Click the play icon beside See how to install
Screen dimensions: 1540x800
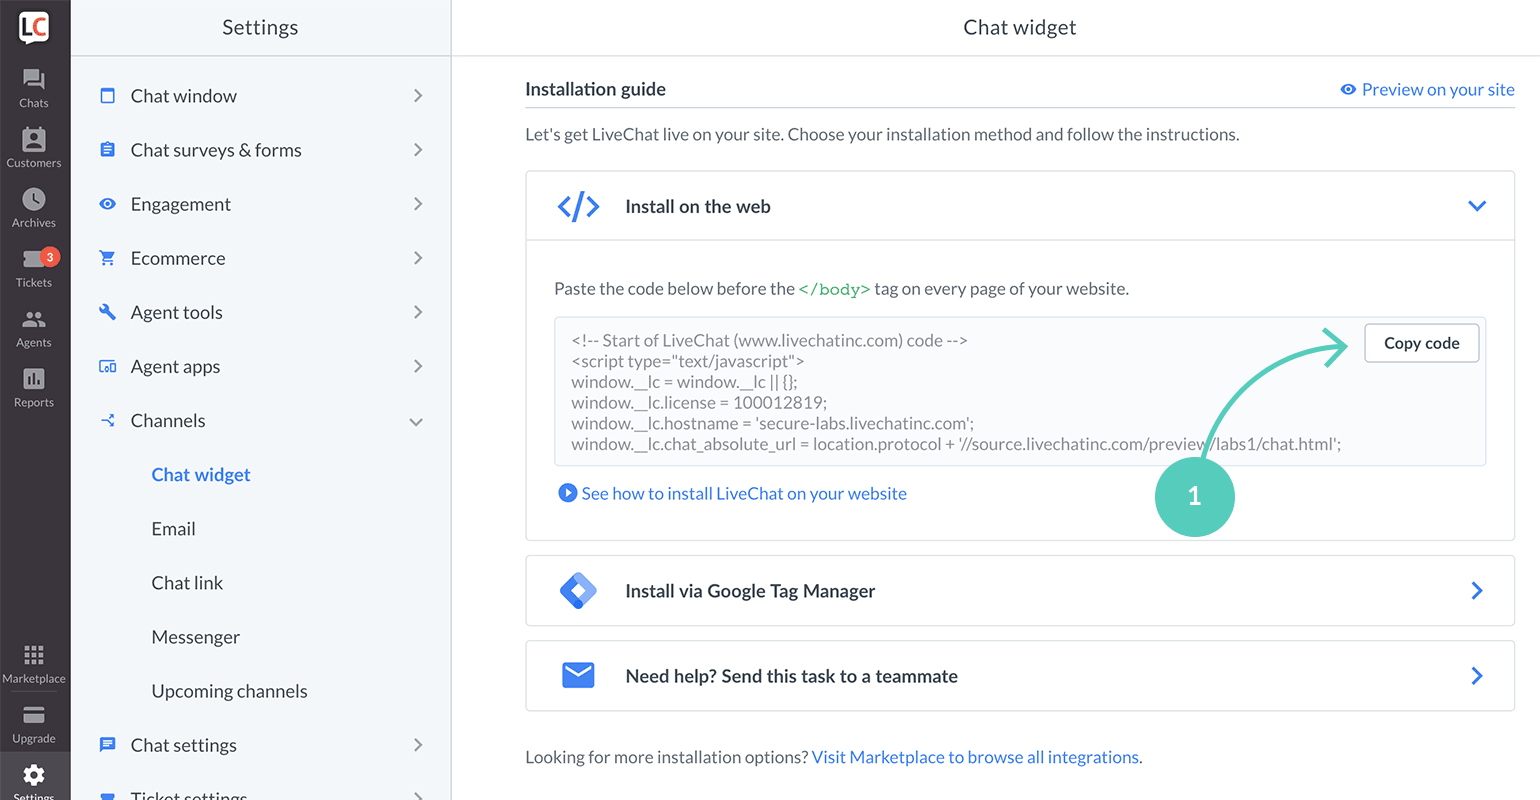[x=567, y=493]
